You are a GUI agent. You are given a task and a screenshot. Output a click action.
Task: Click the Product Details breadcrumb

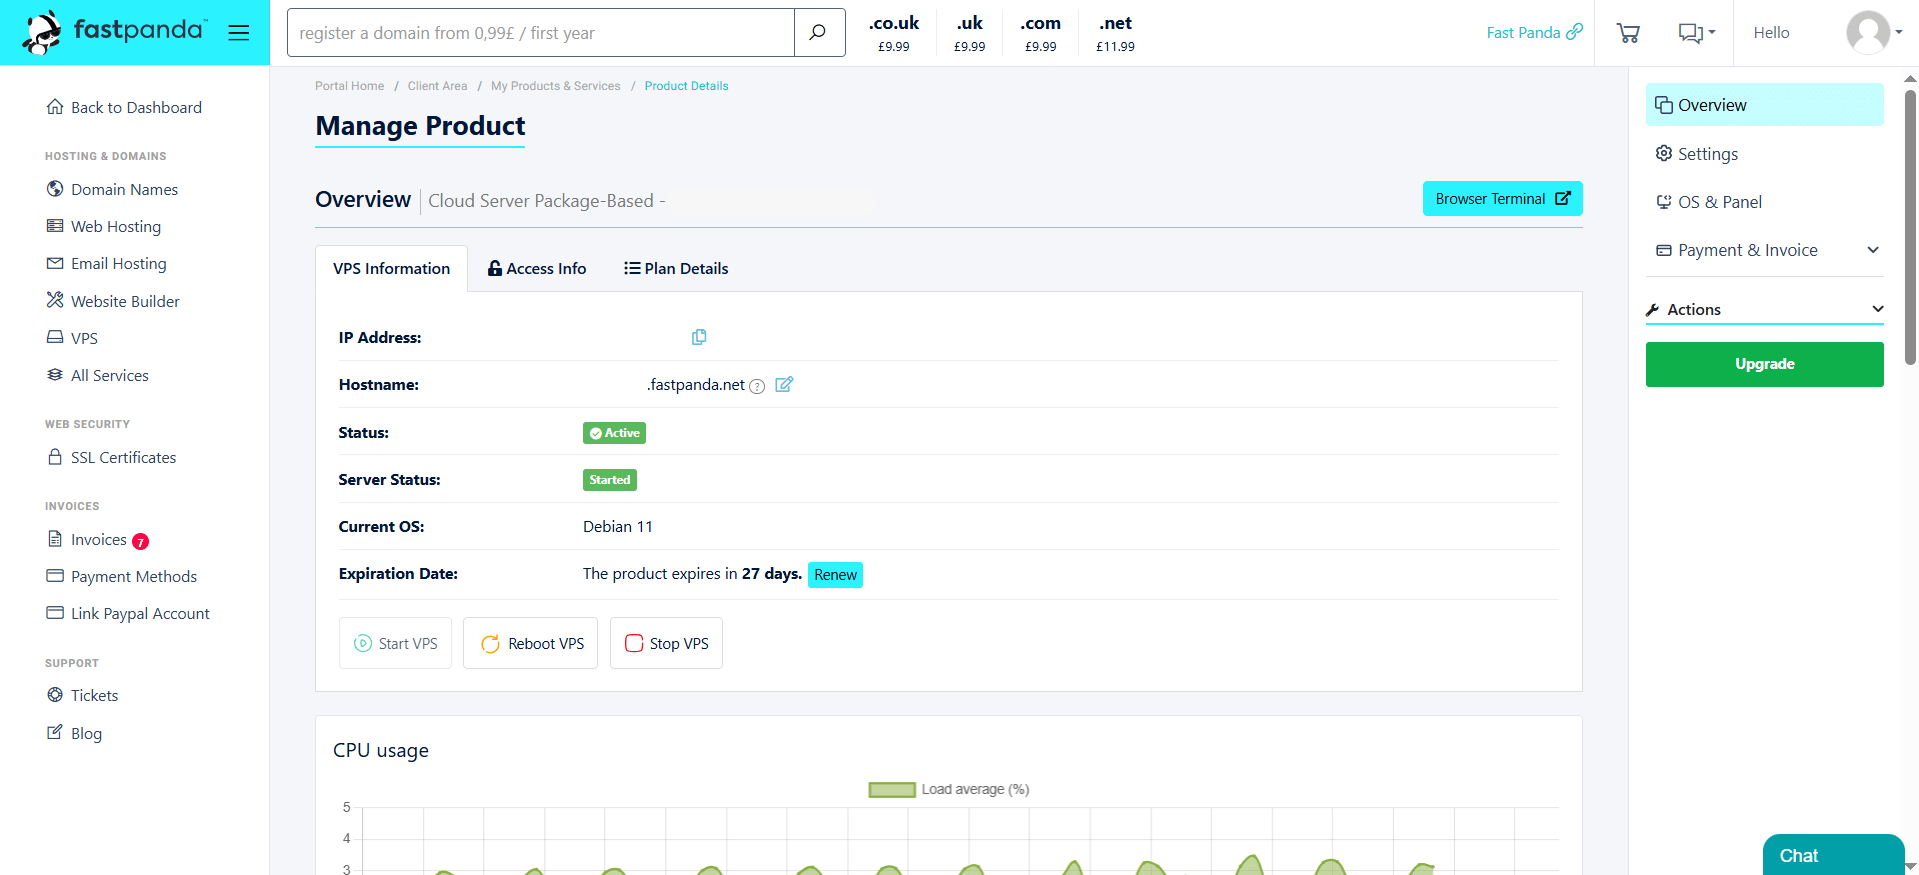click(x=686, y=86)
